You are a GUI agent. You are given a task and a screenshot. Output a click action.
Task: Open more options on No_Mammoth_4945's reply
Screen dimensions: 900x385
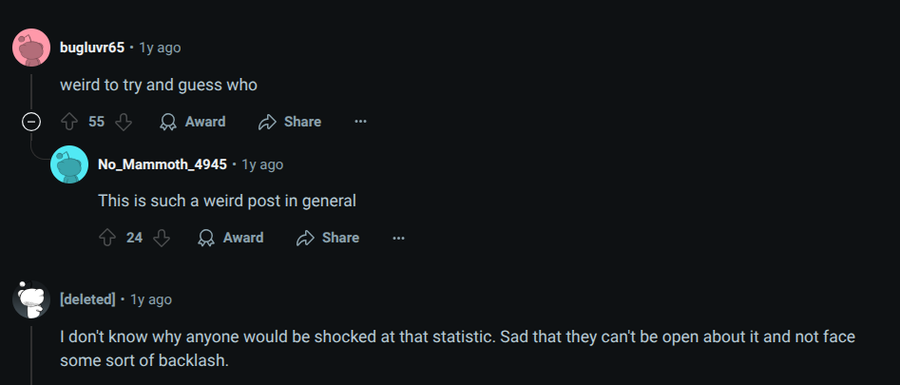pyautogui.click(x=398, y=238)
